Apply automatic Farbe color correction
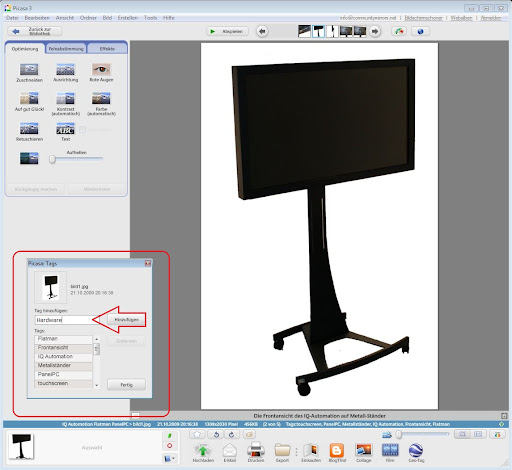512x470 pixels. click(101, 99)
